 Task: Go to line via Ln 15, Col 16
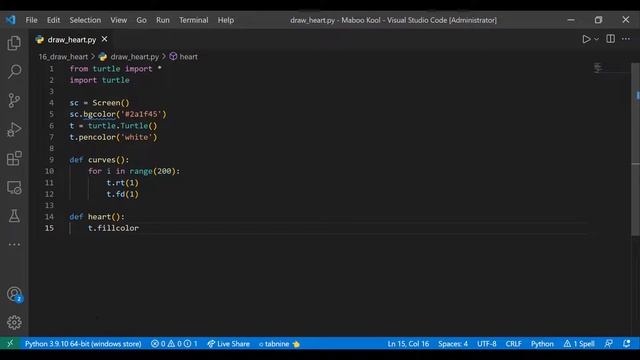[408, 344]
